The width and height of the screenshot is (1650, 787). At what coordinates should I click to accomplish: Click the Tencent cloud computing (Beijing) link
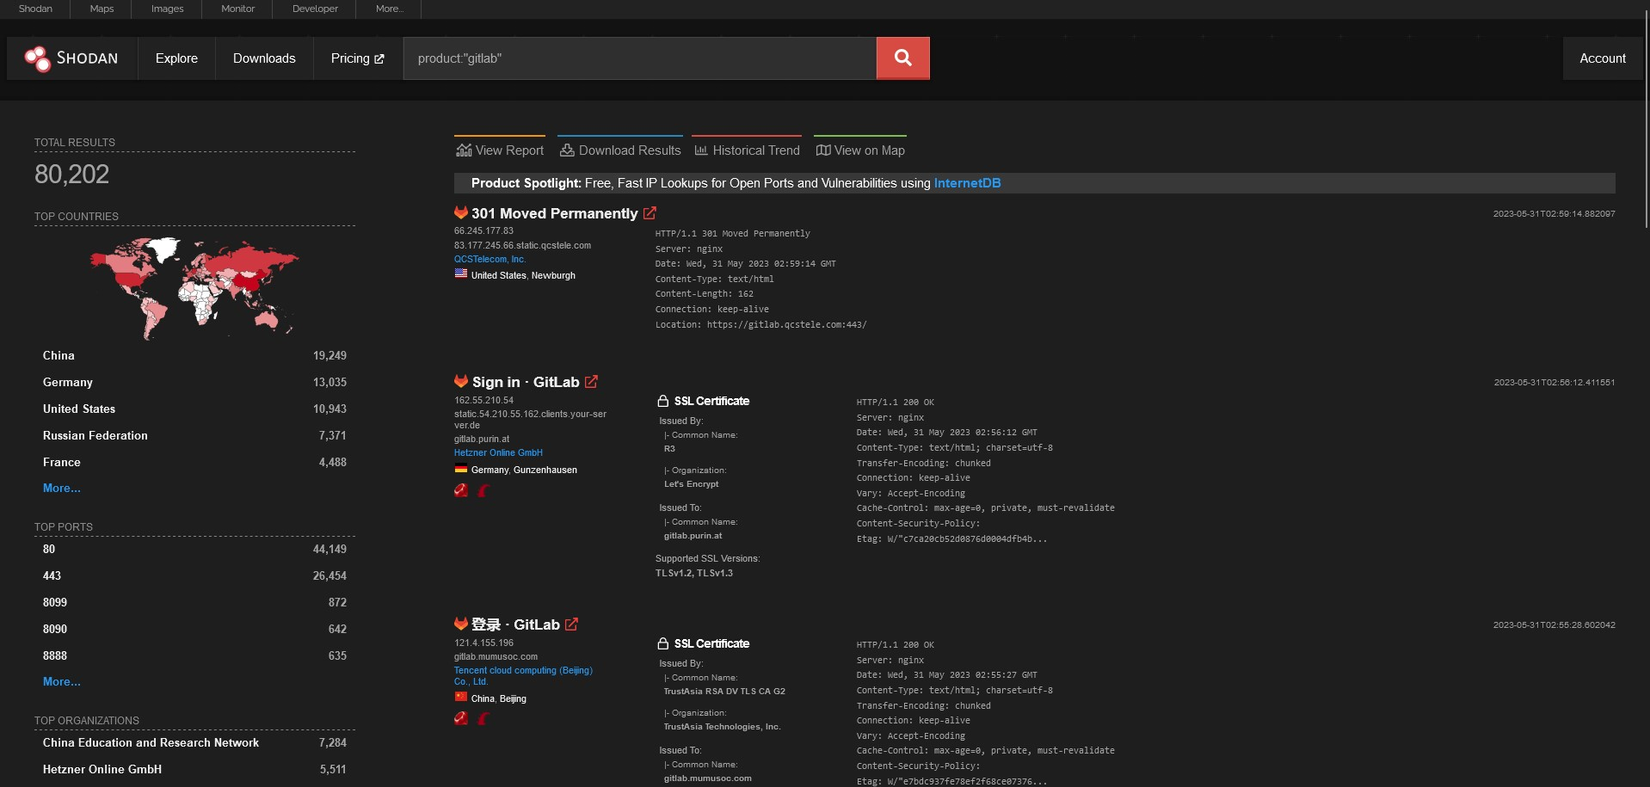(x=523, y=676)
